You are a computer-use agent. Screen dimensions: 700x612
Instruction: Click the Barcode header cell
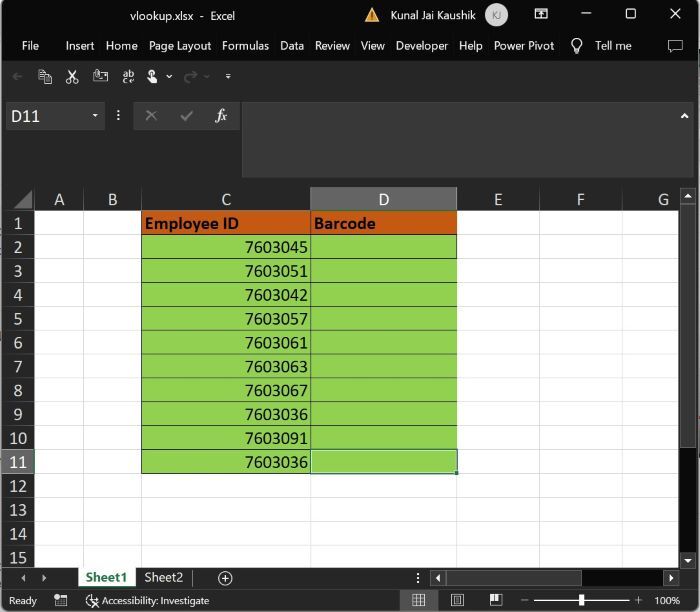[383, 223]
